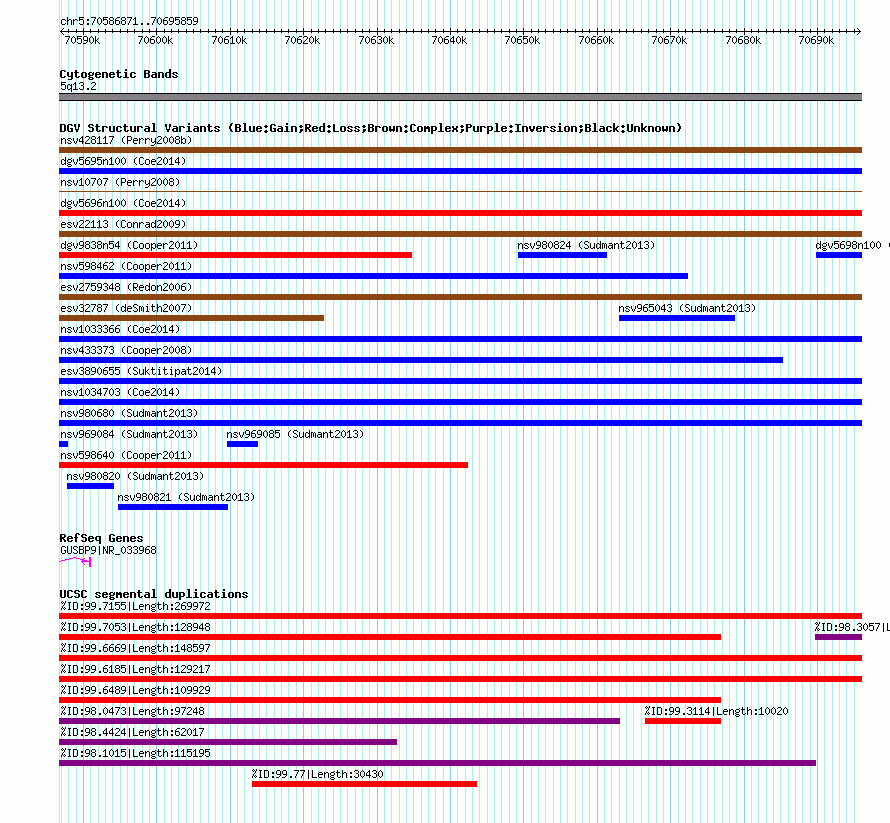Click the blue bar under nsv969085
The width and height of the screenshot is (890, 823).
tap(242, 444)
